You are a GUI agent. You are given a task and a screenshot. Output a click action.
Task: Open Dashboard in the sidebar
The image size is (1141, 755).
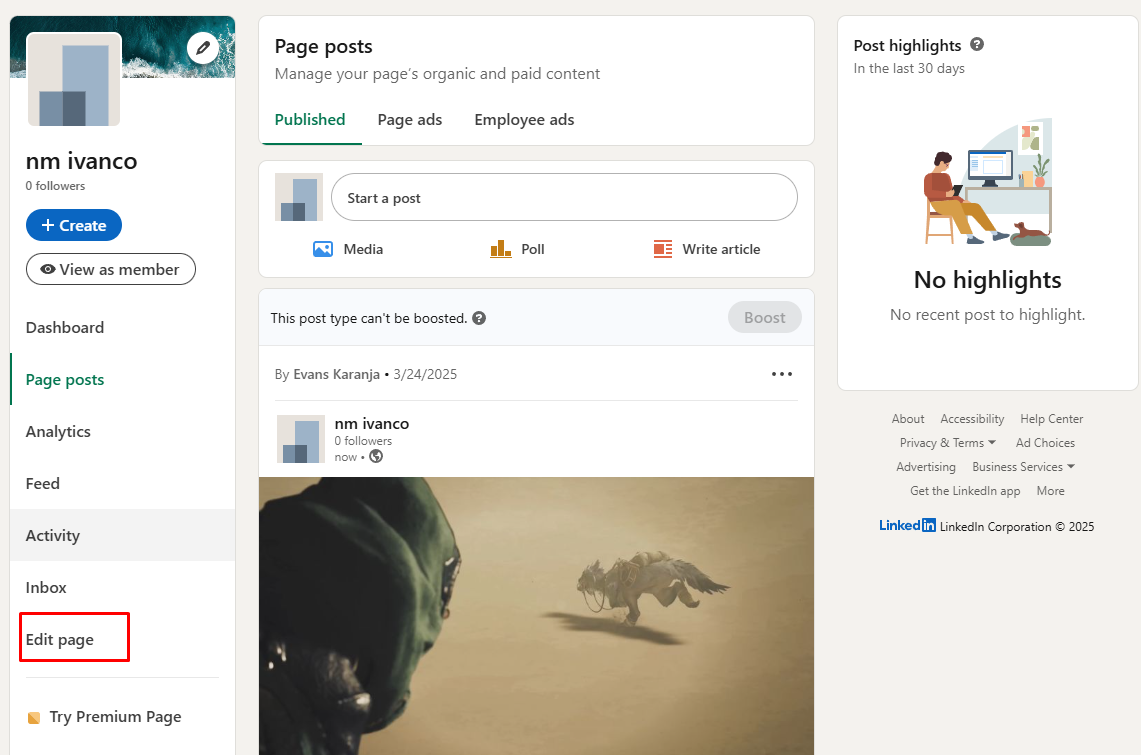point(65,327)
